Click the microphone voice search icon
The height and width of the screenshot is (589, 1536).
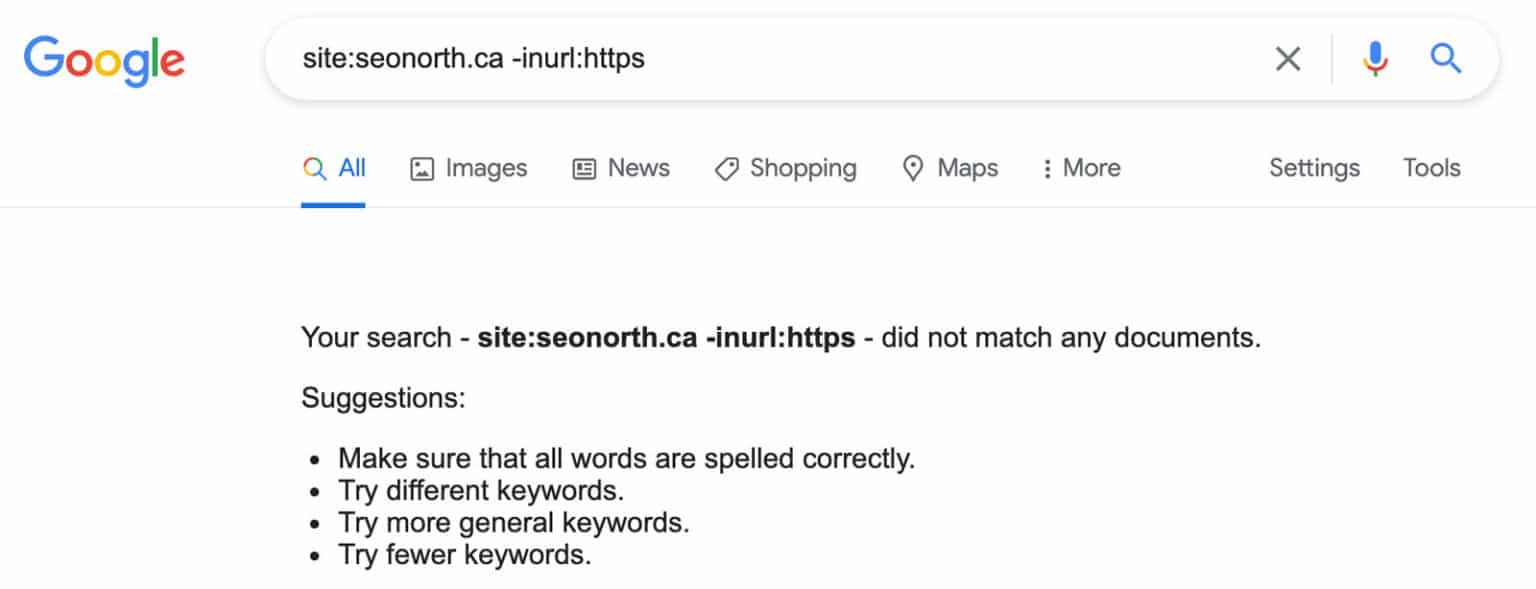click(x=1374, y=59)
